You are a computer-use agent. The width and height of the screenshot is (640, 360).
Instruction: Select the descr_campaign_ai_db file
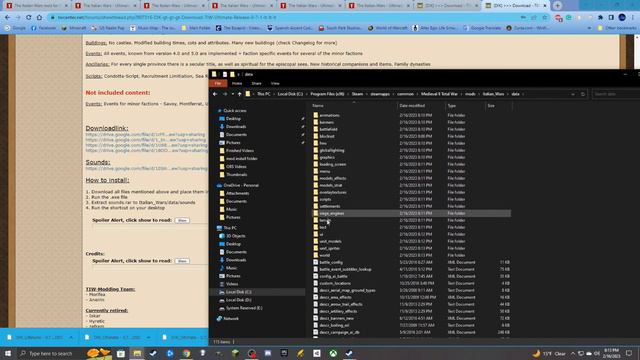click(x=340, y=332)
